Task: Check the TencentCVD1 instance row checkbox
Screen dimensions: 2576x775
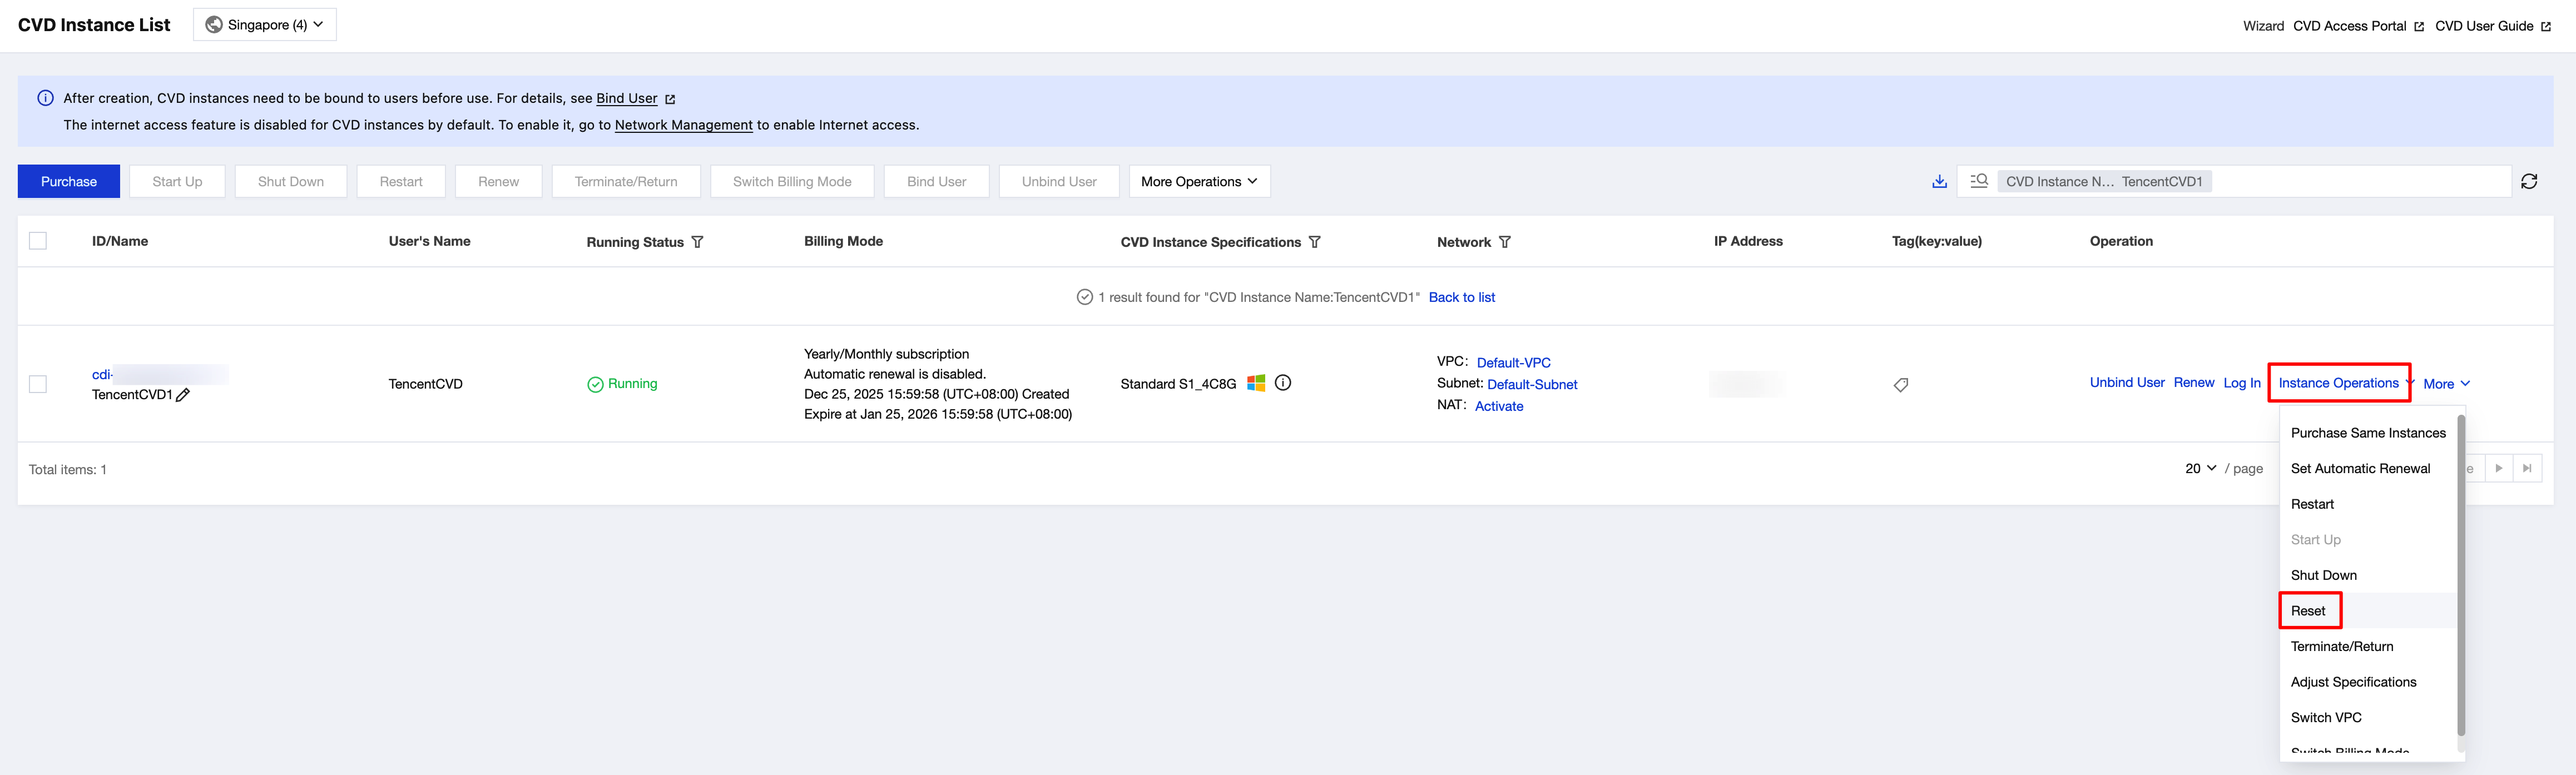Action: pyautogui.click(x=38, y=384)
